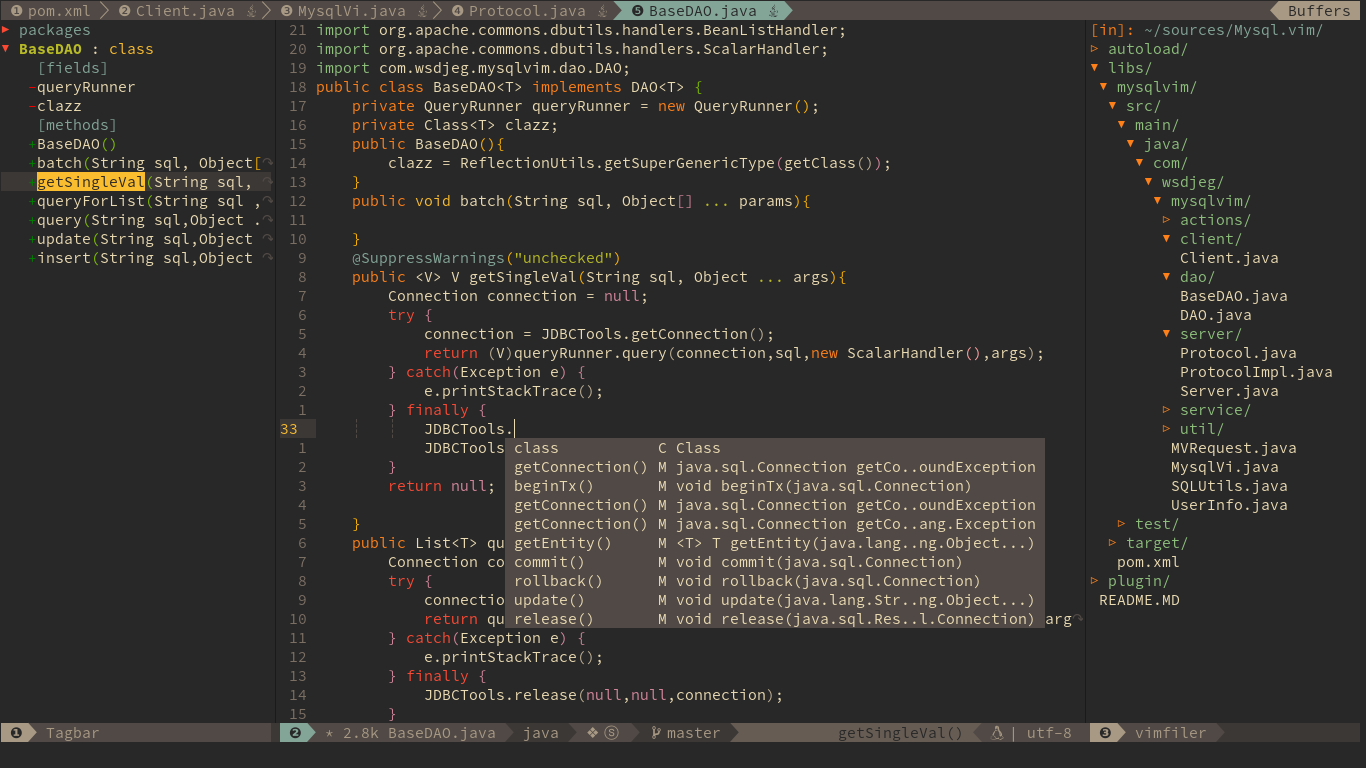Open ProtocolImpl.java from the file tree

pos(1255,372)
